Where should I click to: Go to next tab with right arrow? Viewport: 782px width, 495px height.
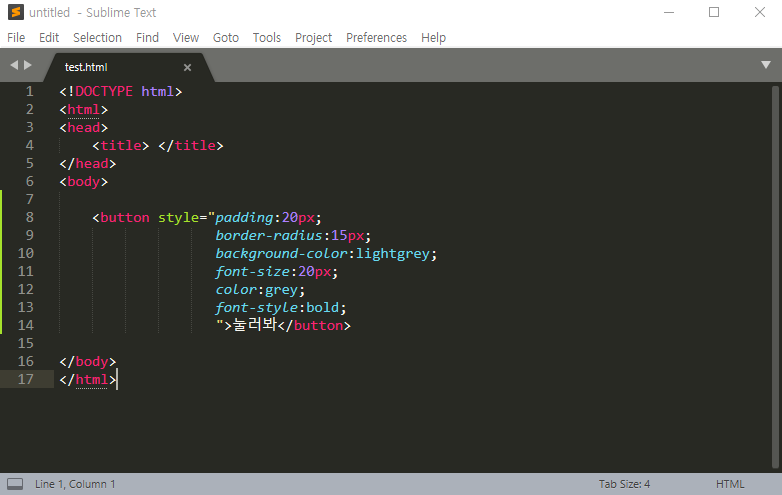coord(28,65)
